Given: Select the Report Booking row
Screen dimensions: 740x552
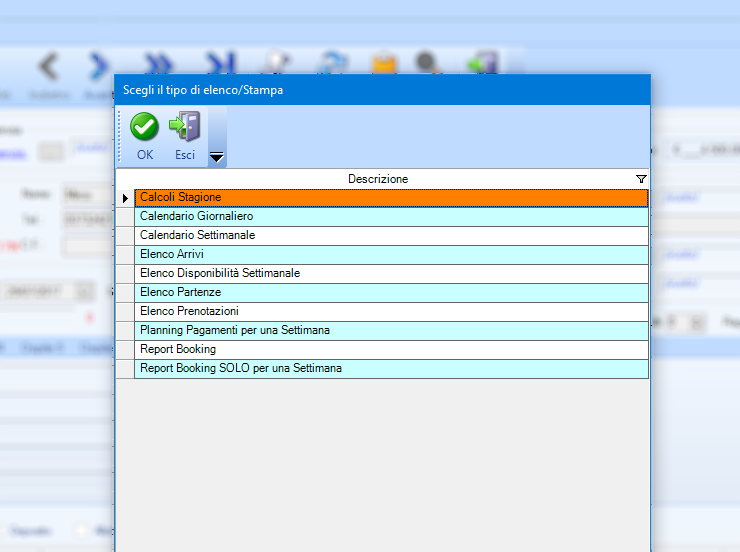Looking at the screenshot, I should 390,349.
